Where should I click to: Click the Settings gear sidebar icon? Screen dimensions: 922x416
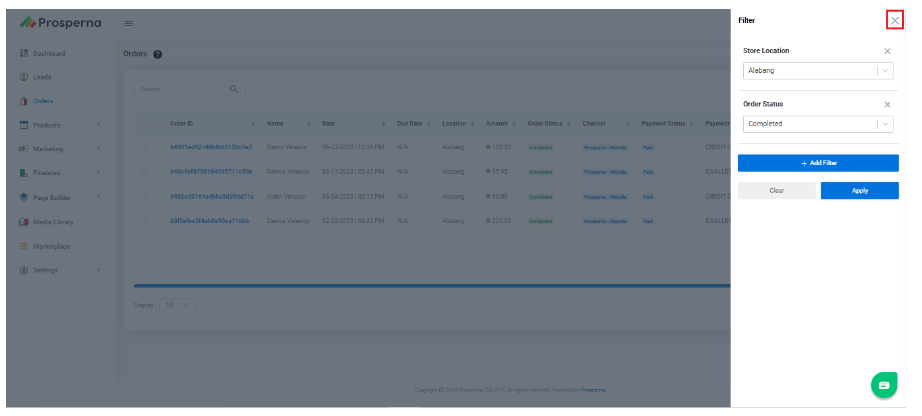coord(24,270)
